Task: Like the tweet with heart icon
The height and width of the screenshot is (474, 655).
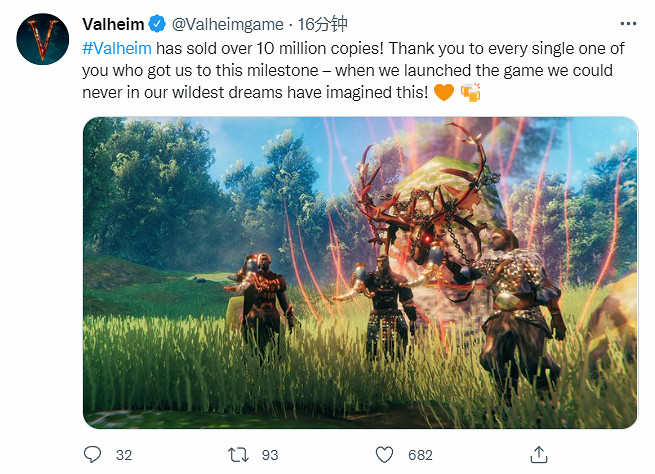Action: click(x=385, y=454)
